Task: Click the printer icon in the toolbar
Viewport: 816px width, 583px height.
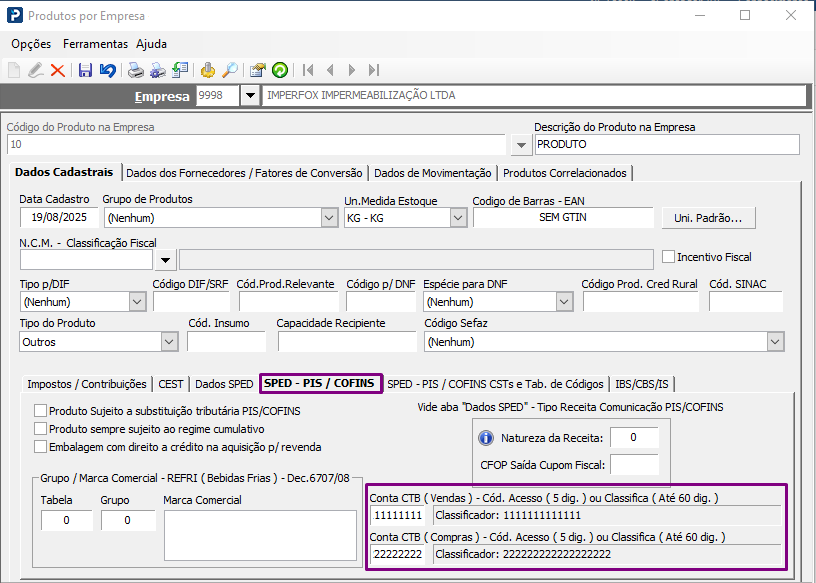Action: click(x=135, y=70)
